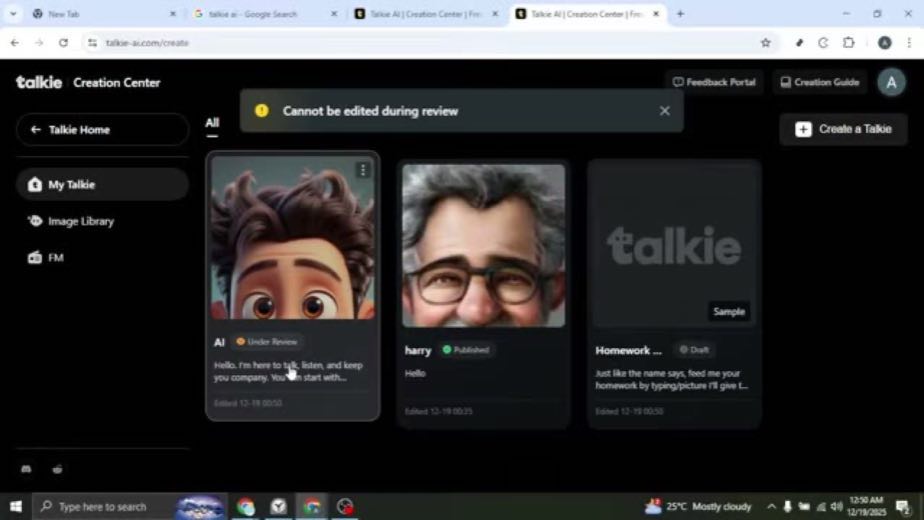The image size is (924, 520).
Task: Open the browser extensions puzzle icon
Action: tap(849, 43)
